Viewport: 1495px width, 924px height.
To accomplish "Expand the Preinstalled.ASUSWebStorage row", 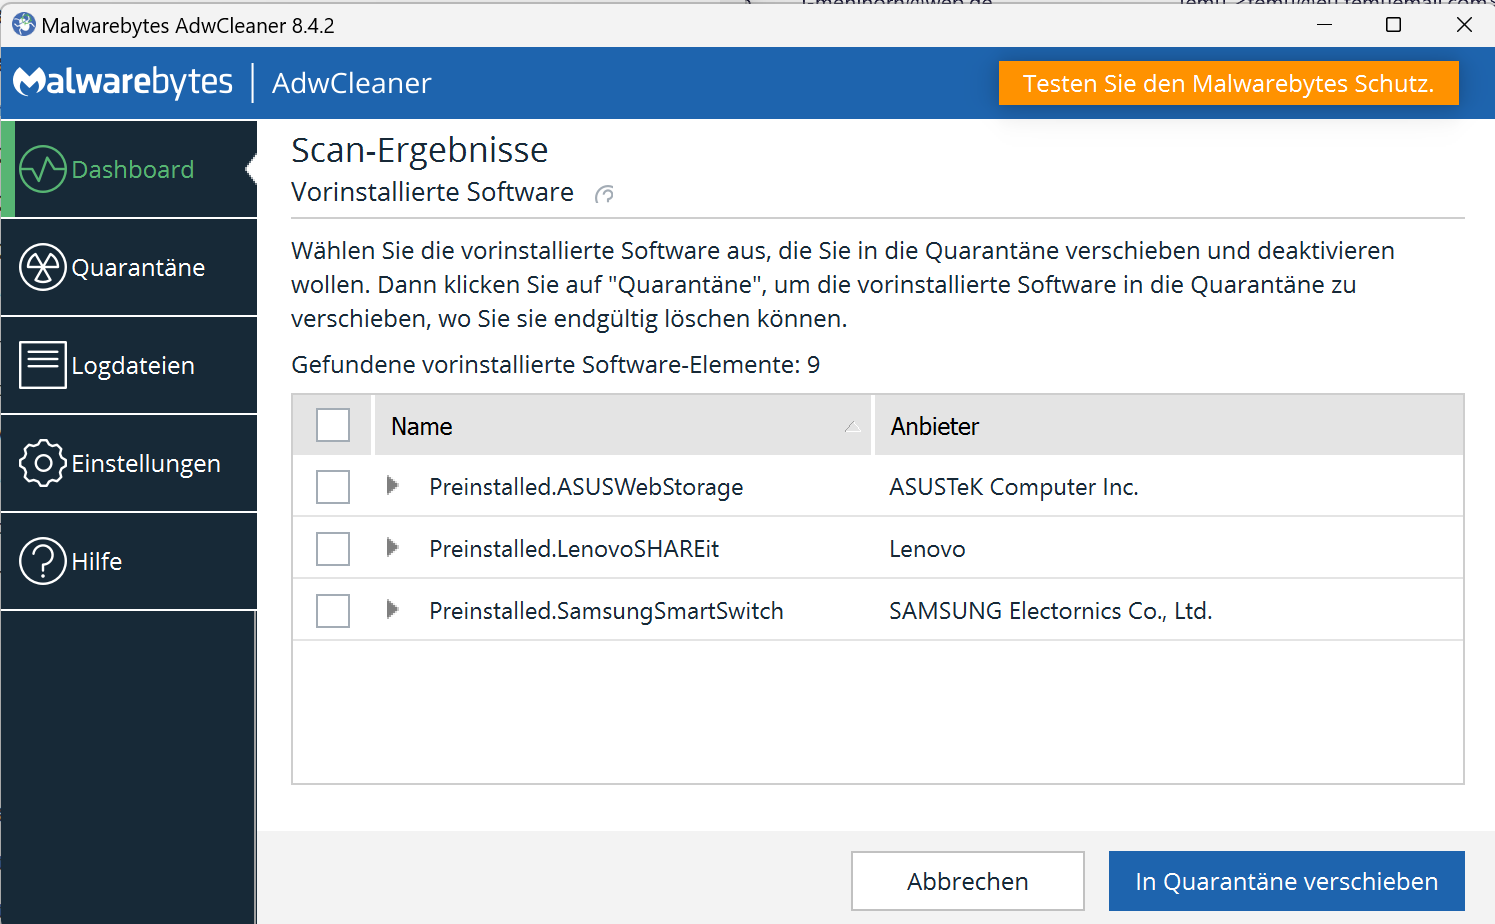I will pos(392,486).
